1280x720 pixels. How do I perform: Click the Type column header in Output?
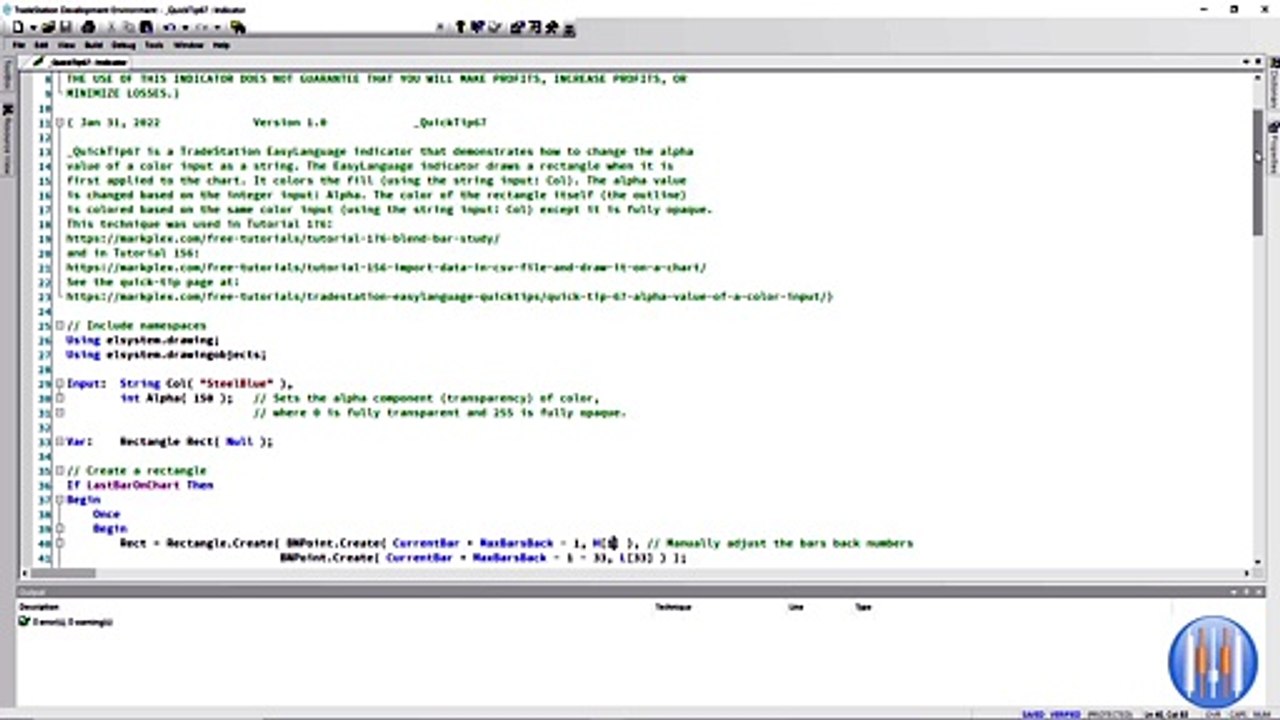(x=863, y=607)
